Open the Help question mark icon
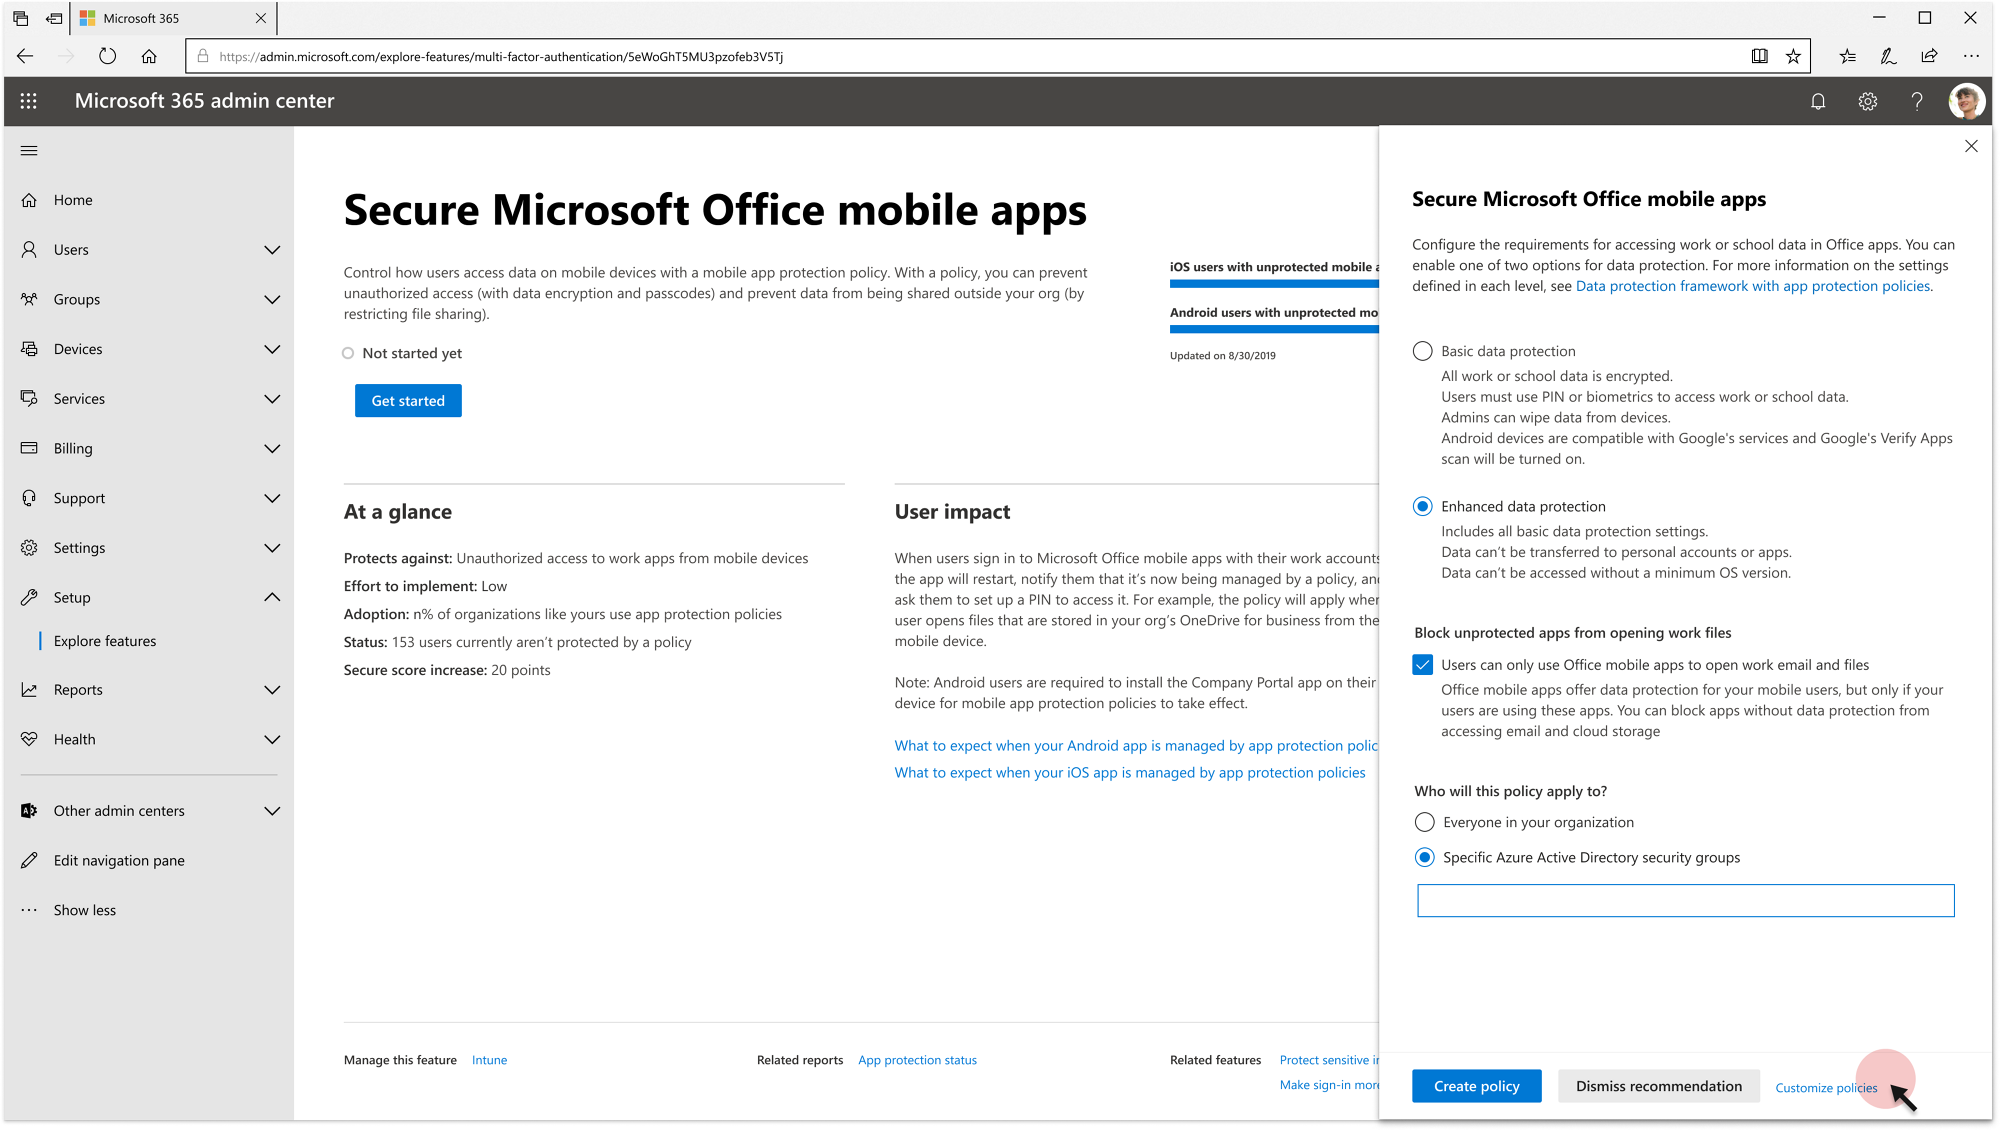Viewport: 2000px width, 1130px height. 1917,101
